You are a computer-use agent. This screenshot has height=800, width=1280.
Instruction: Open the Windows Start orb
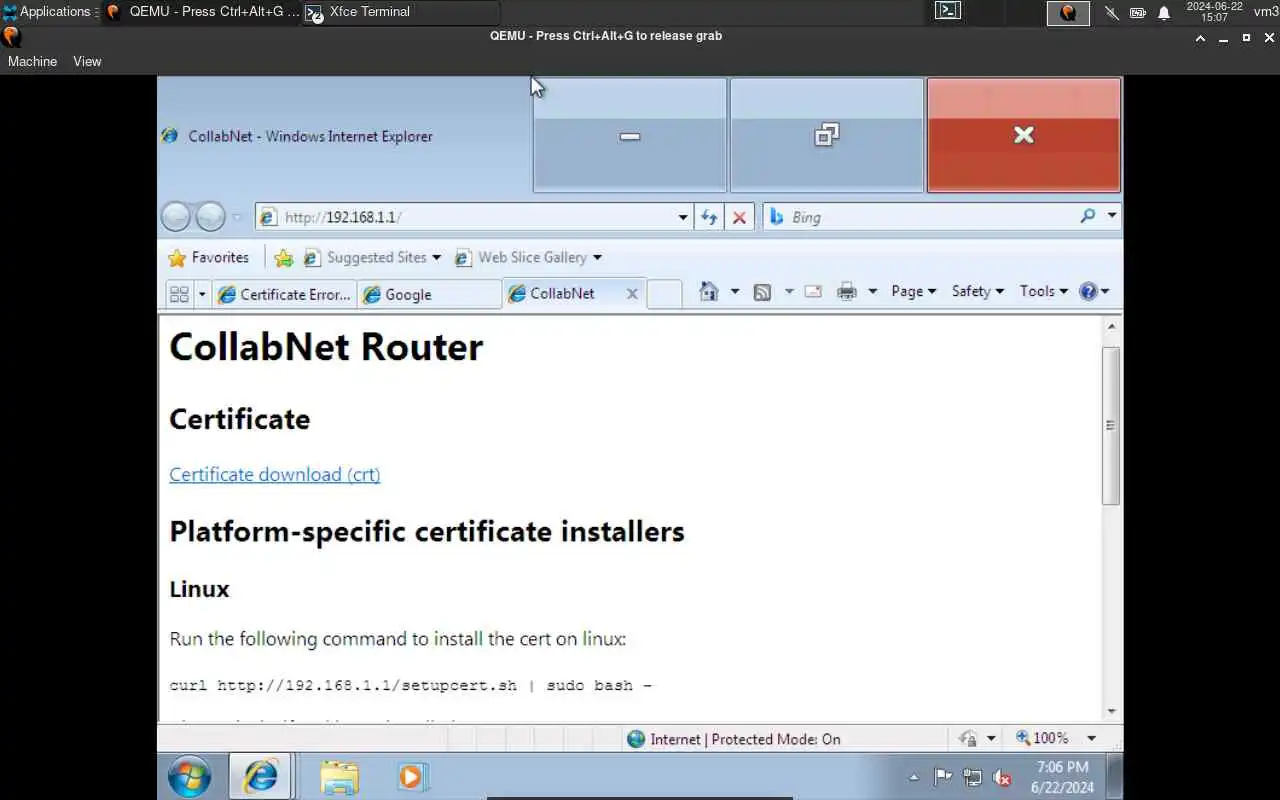(x=189, y=777)
